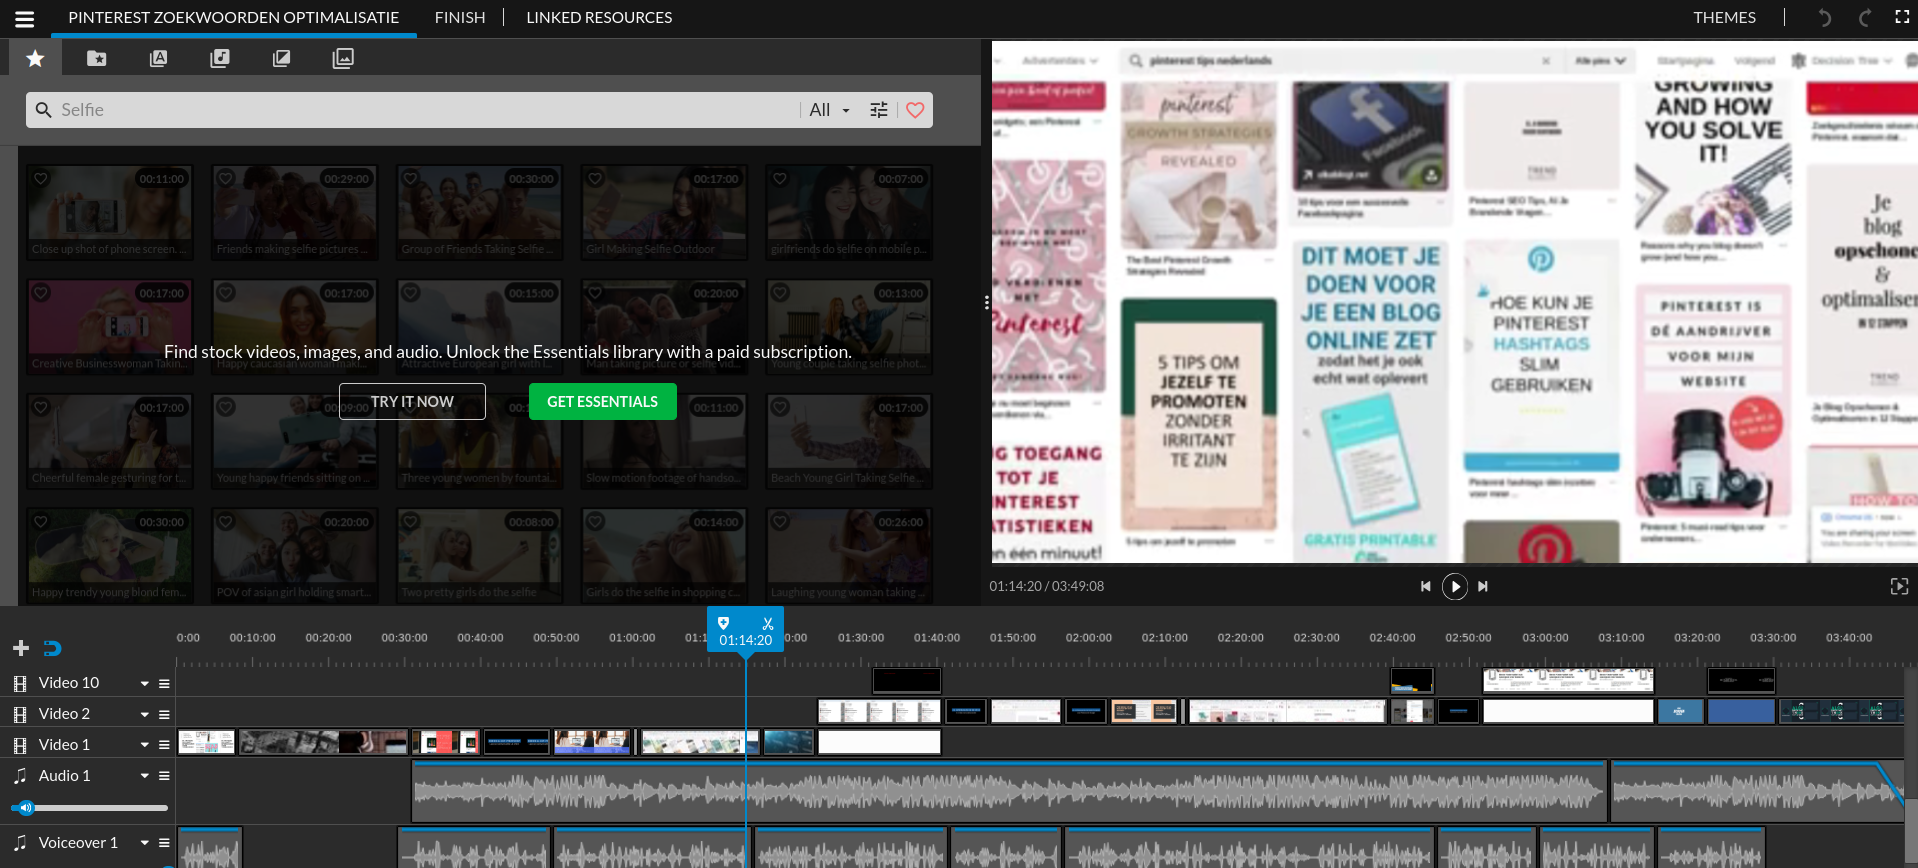
Task: Open the All media type dropdown
Action: click(829, 110)
